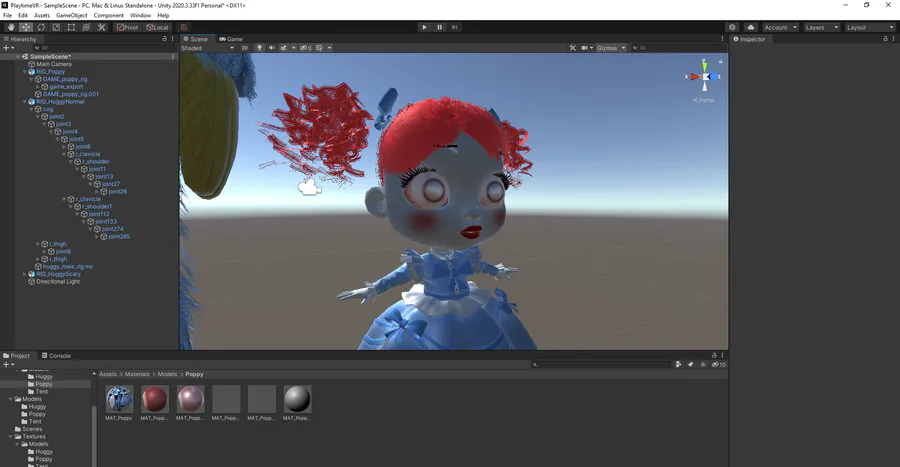900x467 pixels.
Task: Toggle scene effects icon
Action: 284,48
